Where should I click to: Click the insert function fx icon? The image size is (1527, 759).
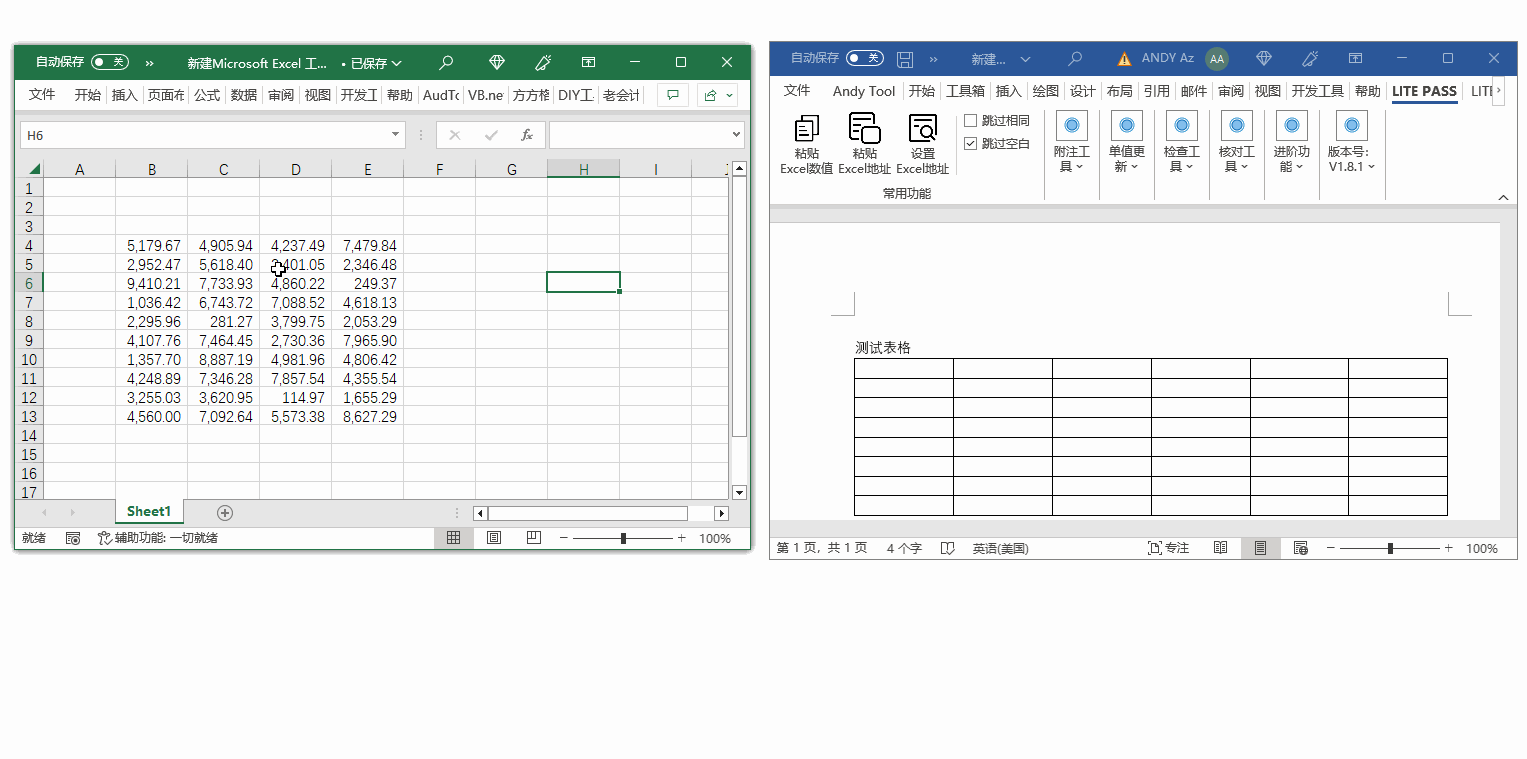pos(526,135)
